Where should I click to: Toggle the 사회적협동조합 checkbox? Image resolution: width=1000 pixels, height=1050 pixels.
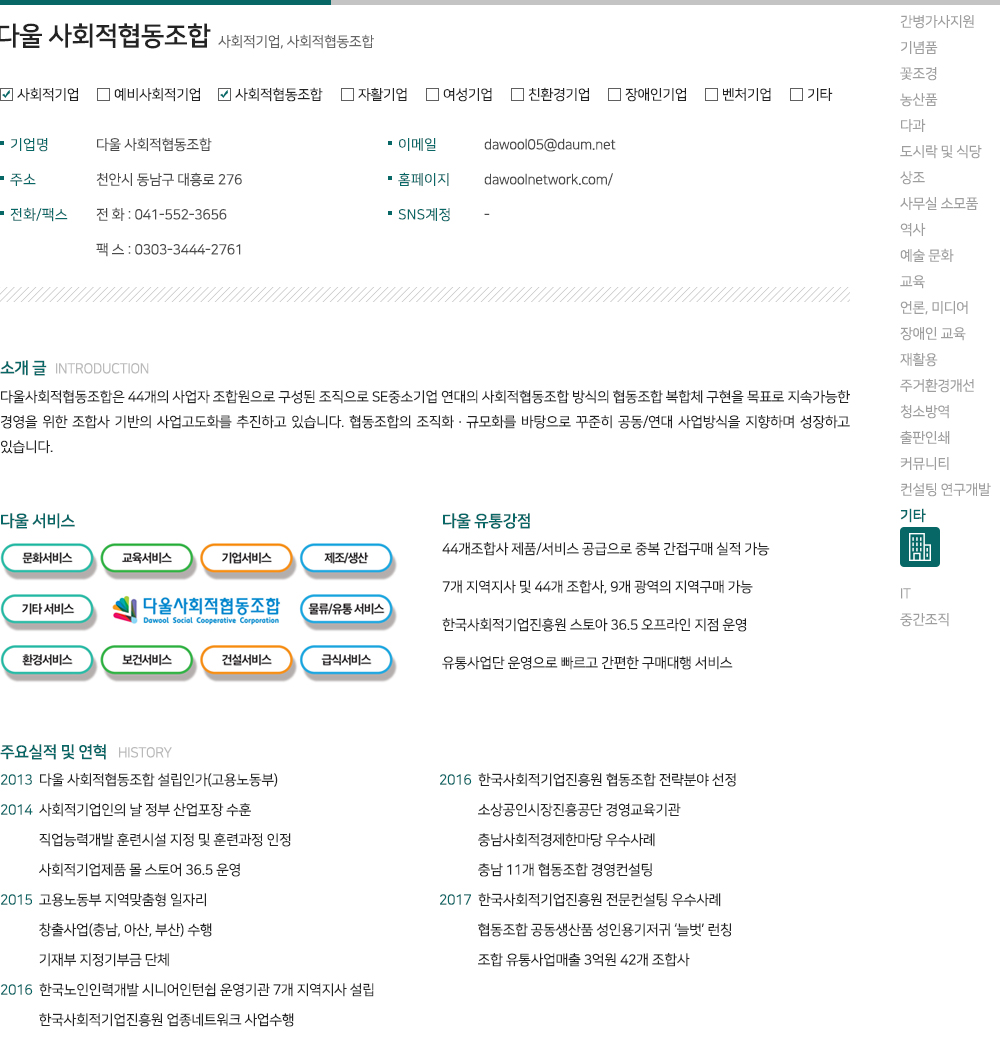[x=224, y=94]
